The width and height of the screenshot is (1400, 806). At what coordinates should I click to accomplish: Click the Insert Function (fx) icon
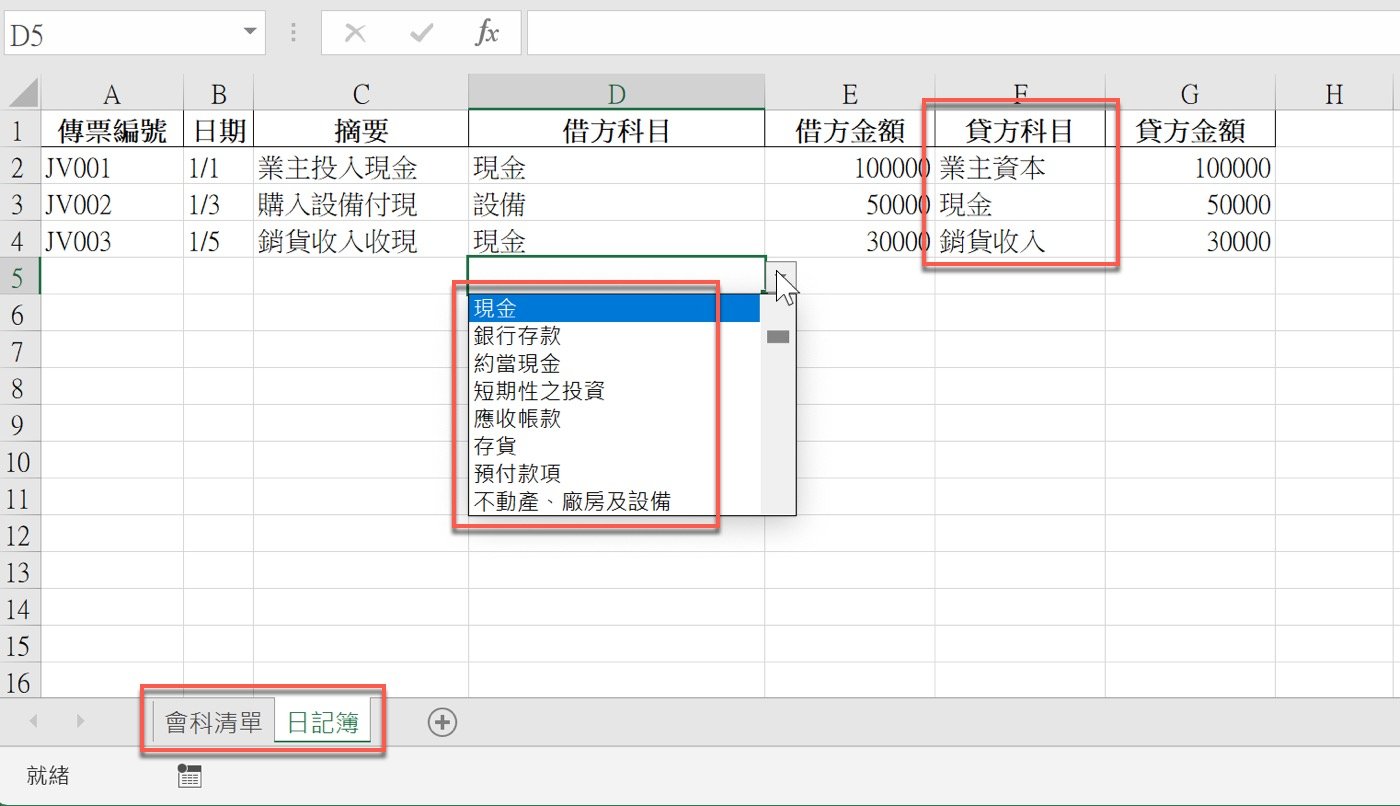point(487,32)
